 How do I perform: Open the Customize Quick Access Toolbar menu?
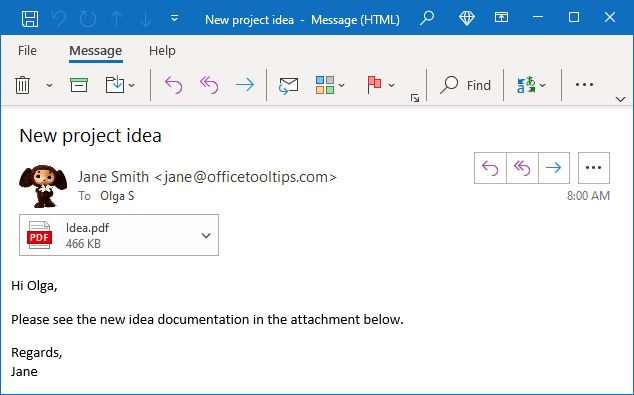[x=174, y=18]
